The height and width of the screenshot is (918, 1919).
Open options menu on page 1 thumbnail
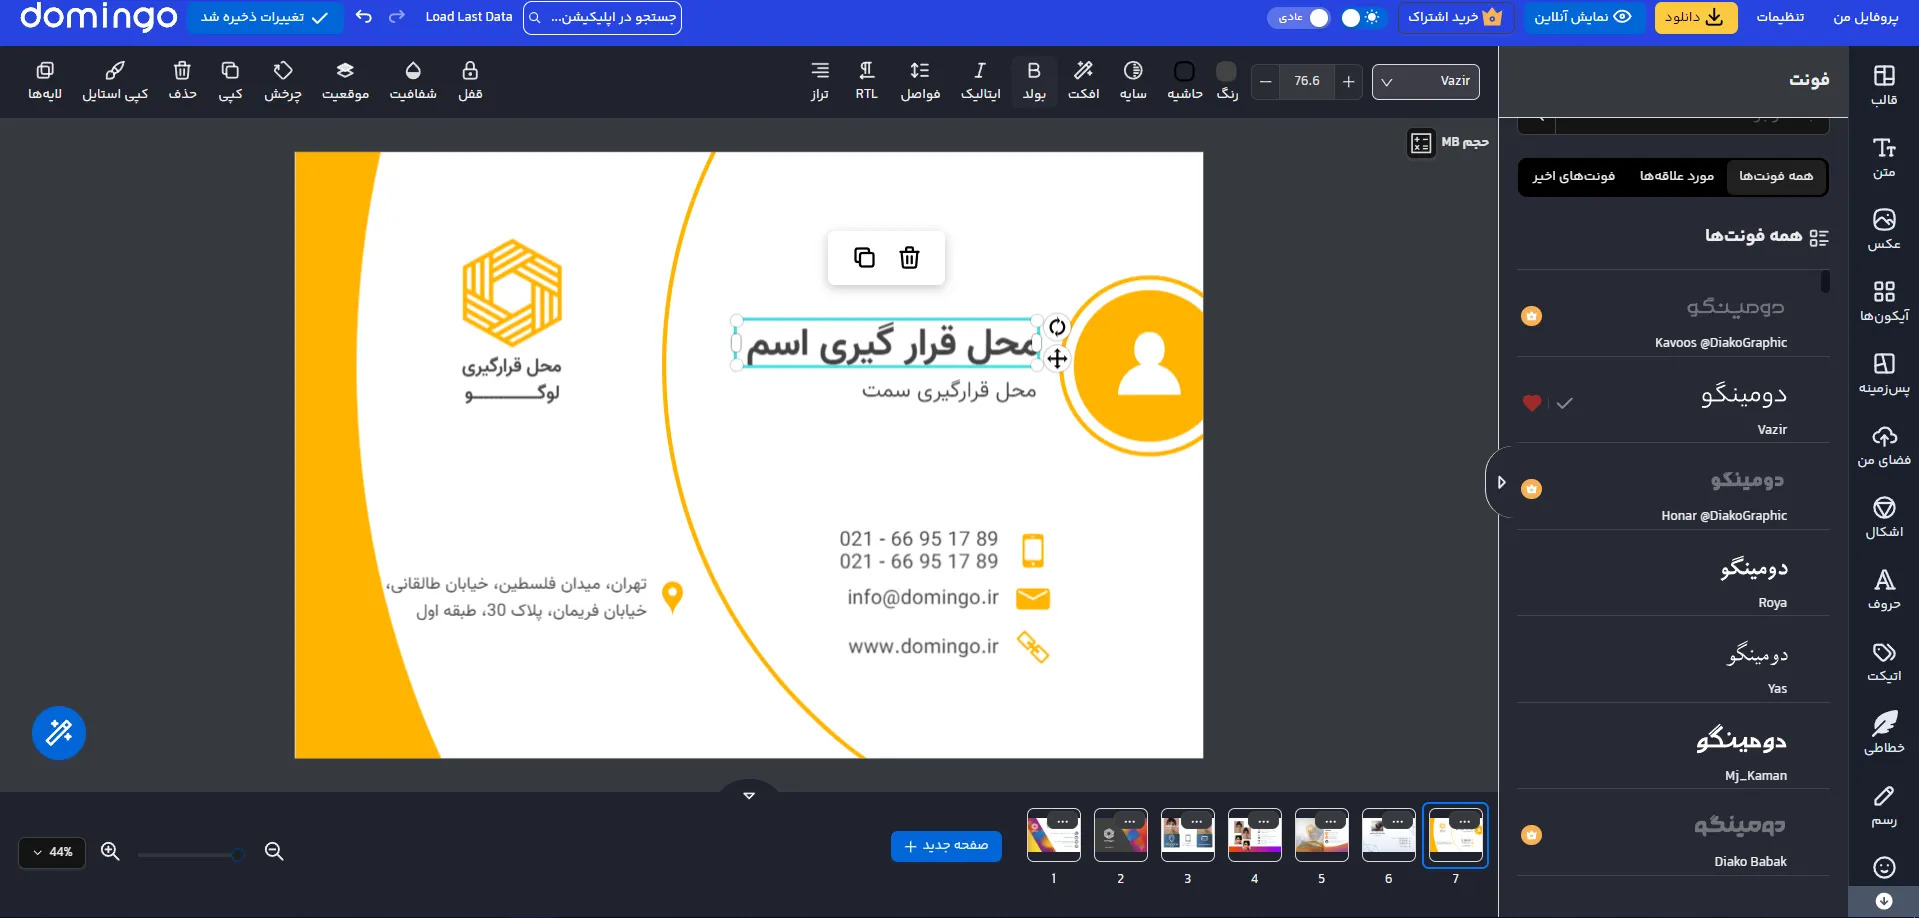1063,821
